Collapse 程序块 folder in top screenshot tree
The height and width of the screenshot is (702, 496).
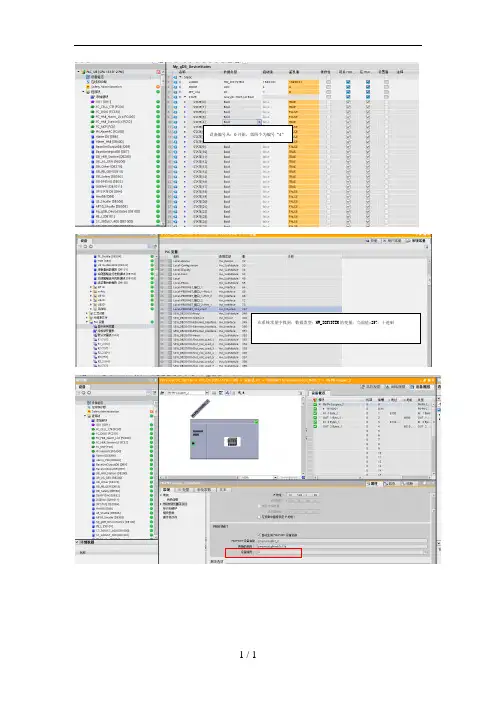[x=83, y=91]
